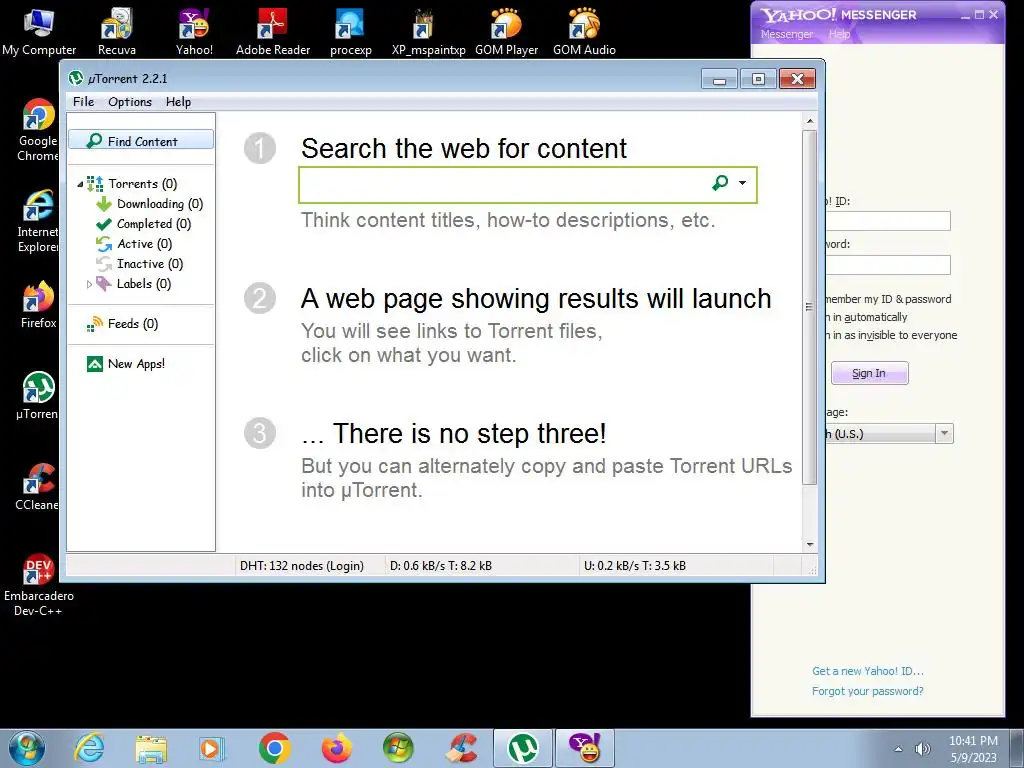Click the scrollbar up arrow in µTorrent
This screenshot has height=768, width=1024.
click(x=810, y=121)
